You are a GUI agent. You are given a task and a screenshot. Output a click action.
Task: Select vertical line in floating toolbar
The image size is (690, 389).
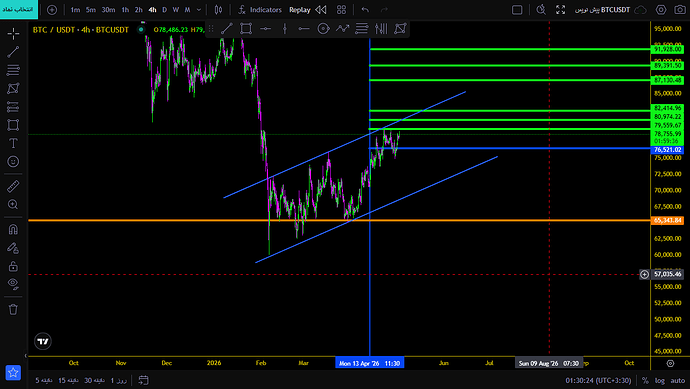285,29
